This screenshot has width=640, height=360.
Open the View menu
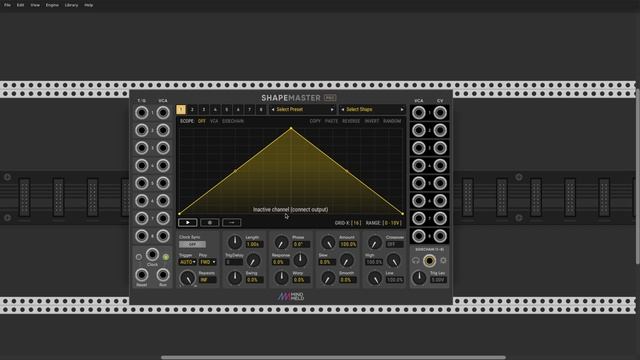pos(35,5)
